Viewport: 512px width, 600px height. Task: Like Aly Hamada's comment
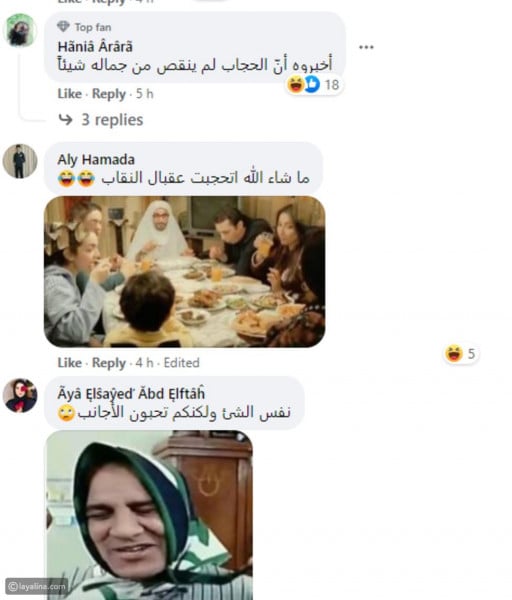(70, 363)
